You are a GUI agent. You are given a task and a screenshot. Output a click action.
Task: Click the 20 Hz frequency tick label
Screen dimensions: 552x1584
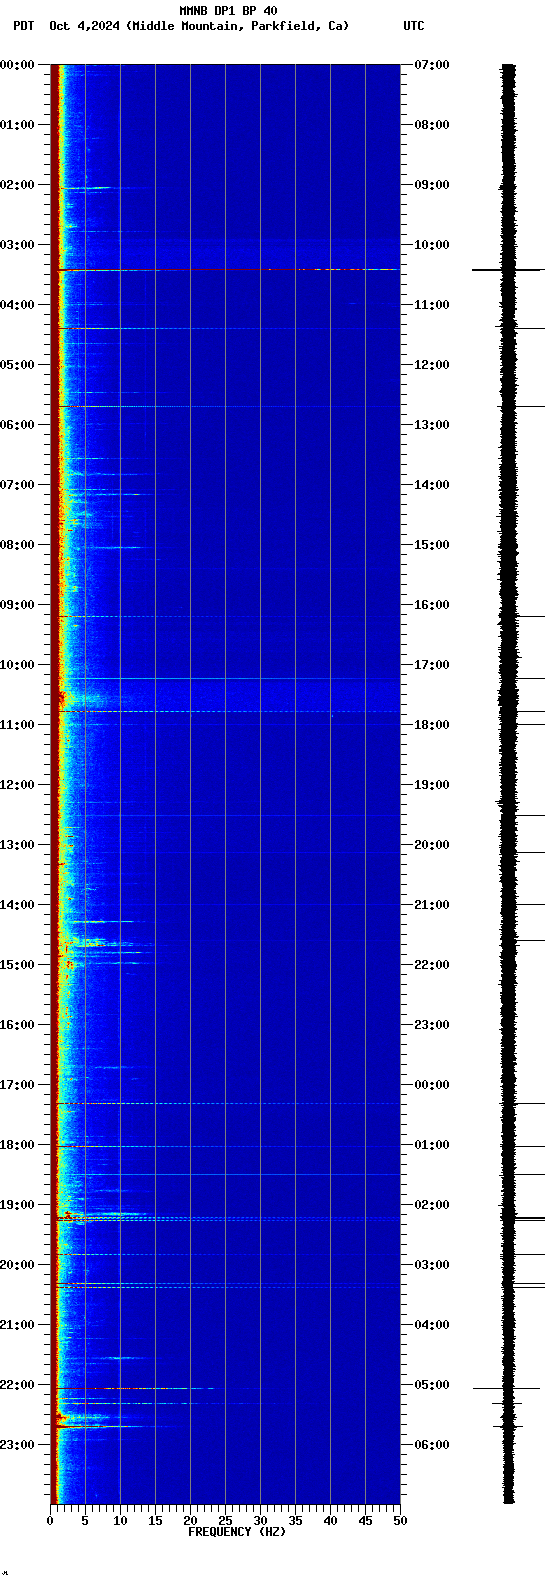(190, 1521)
